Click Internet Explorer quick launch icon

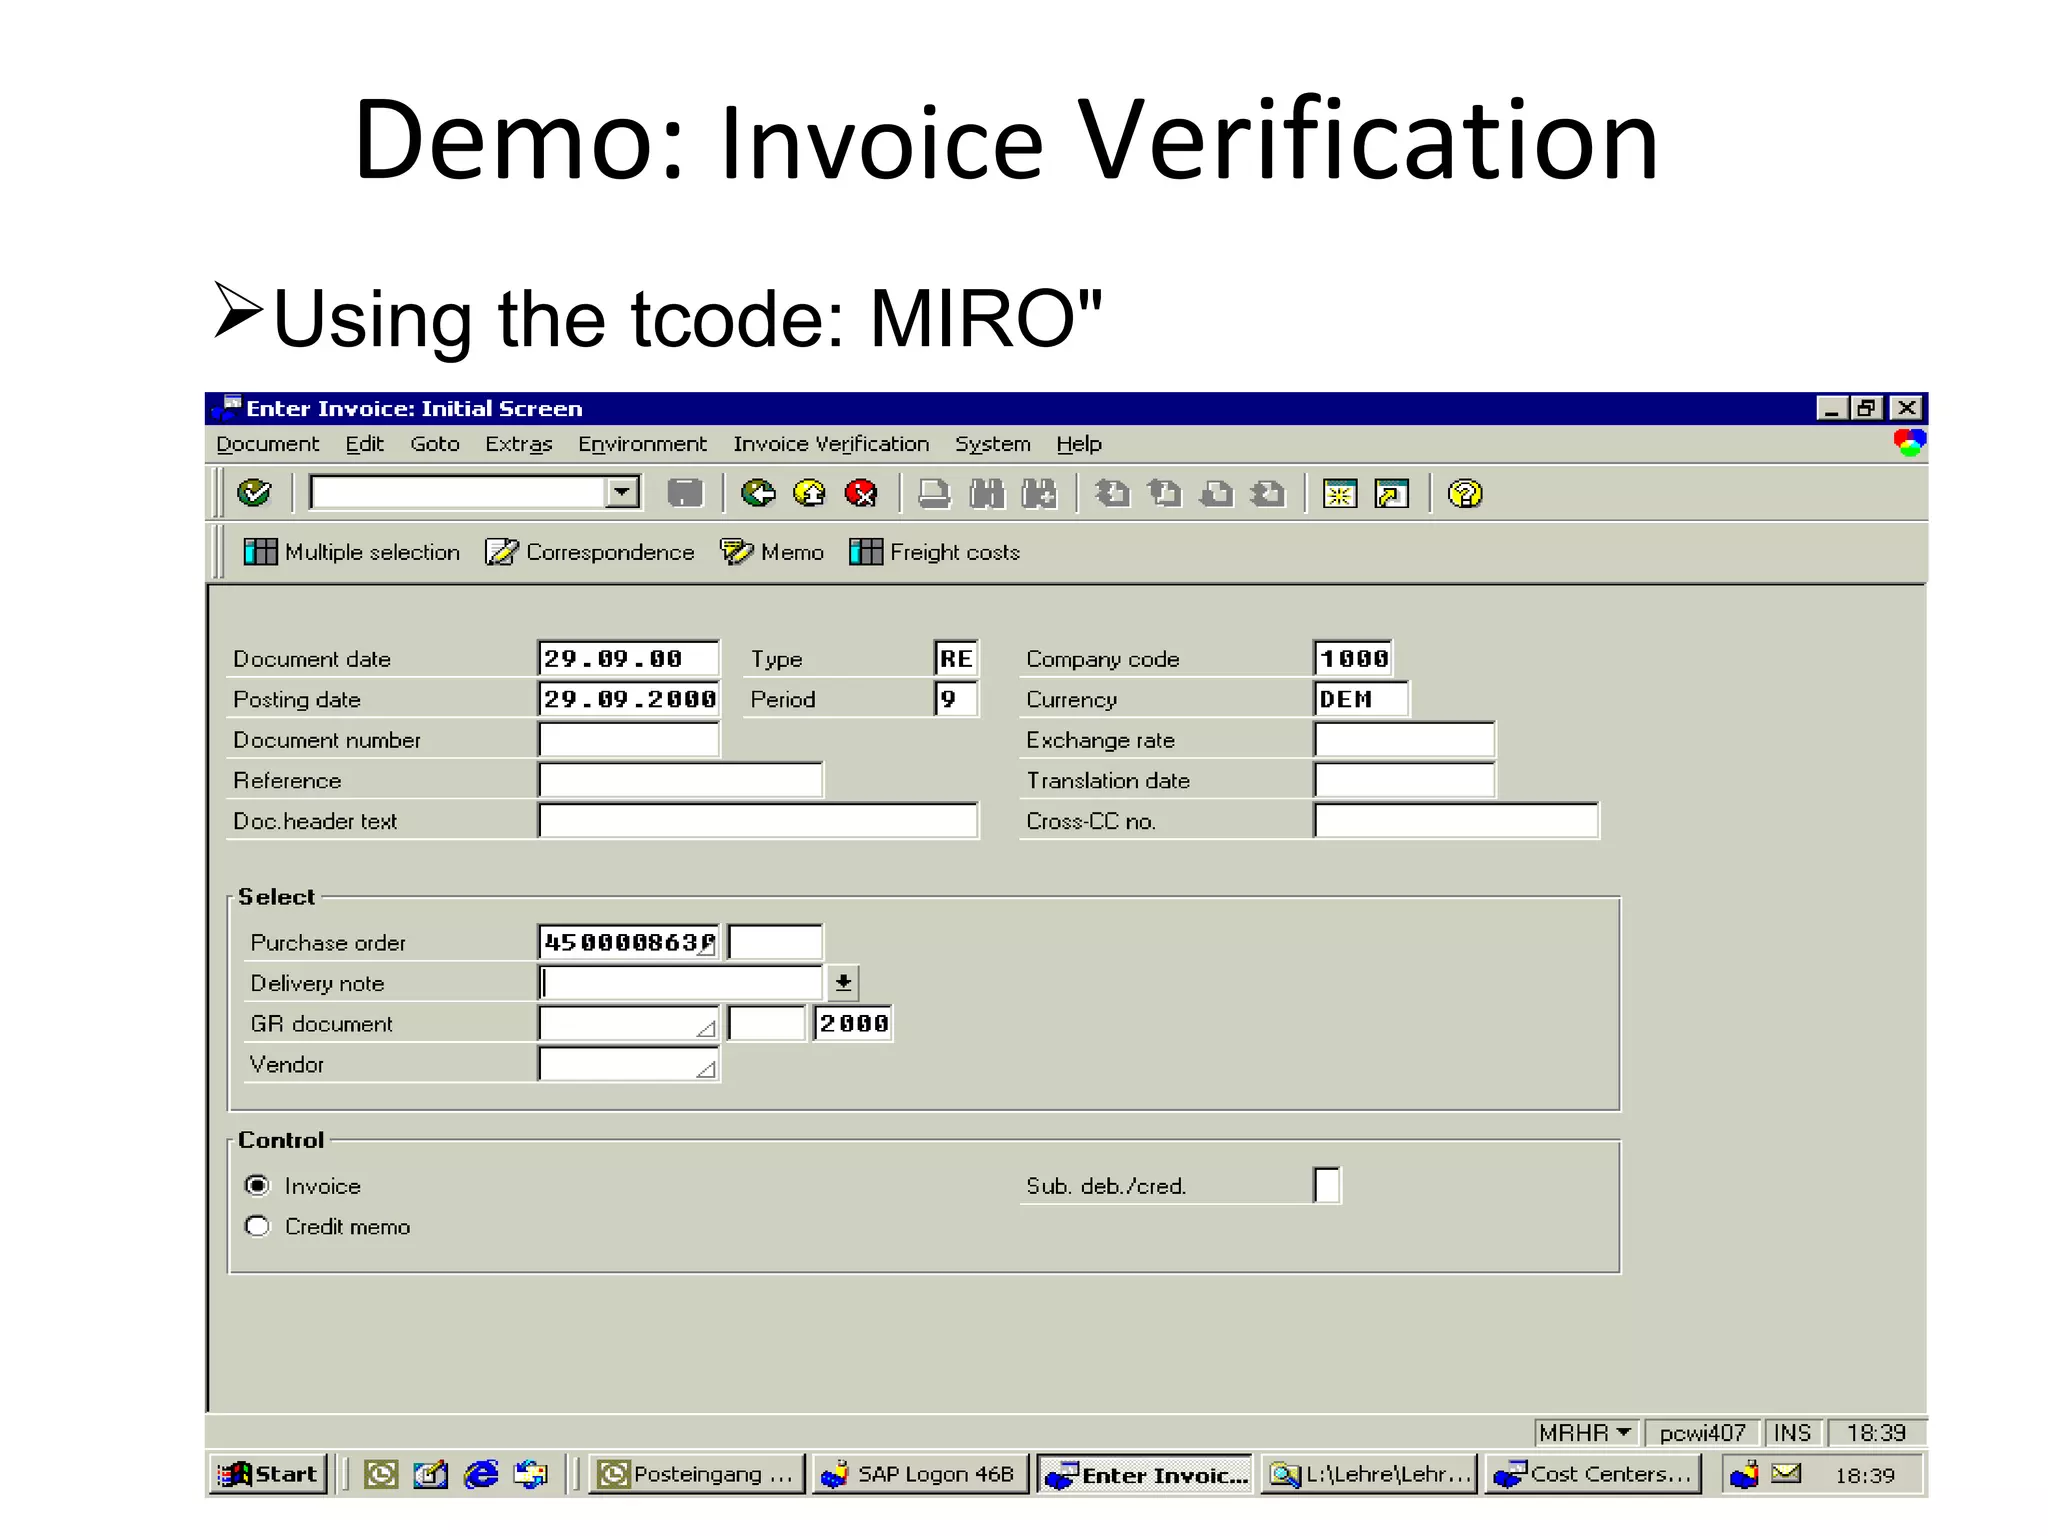coord(481,1474)
